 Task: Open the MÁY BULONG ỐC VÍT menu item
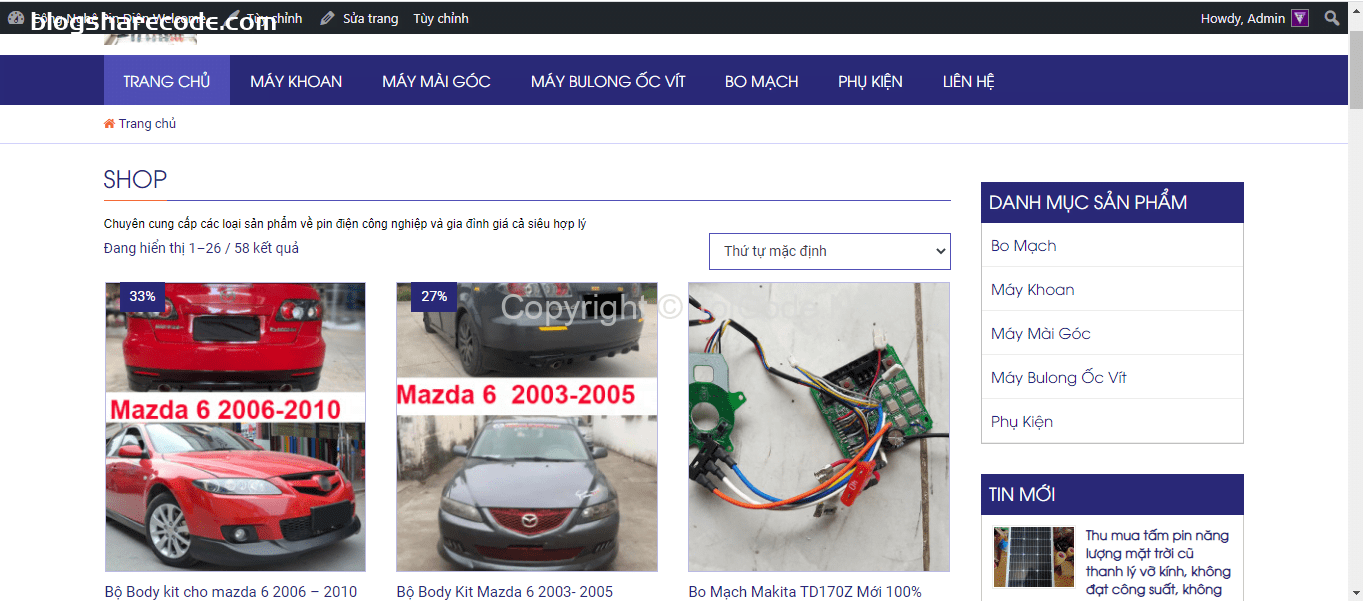(x=608, y=81)
